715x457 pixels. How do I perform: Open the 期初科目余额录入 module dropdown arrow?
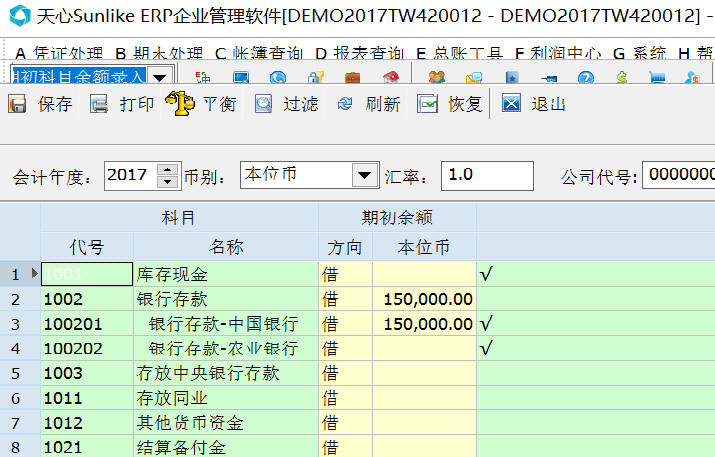click(x=159, y=77)
